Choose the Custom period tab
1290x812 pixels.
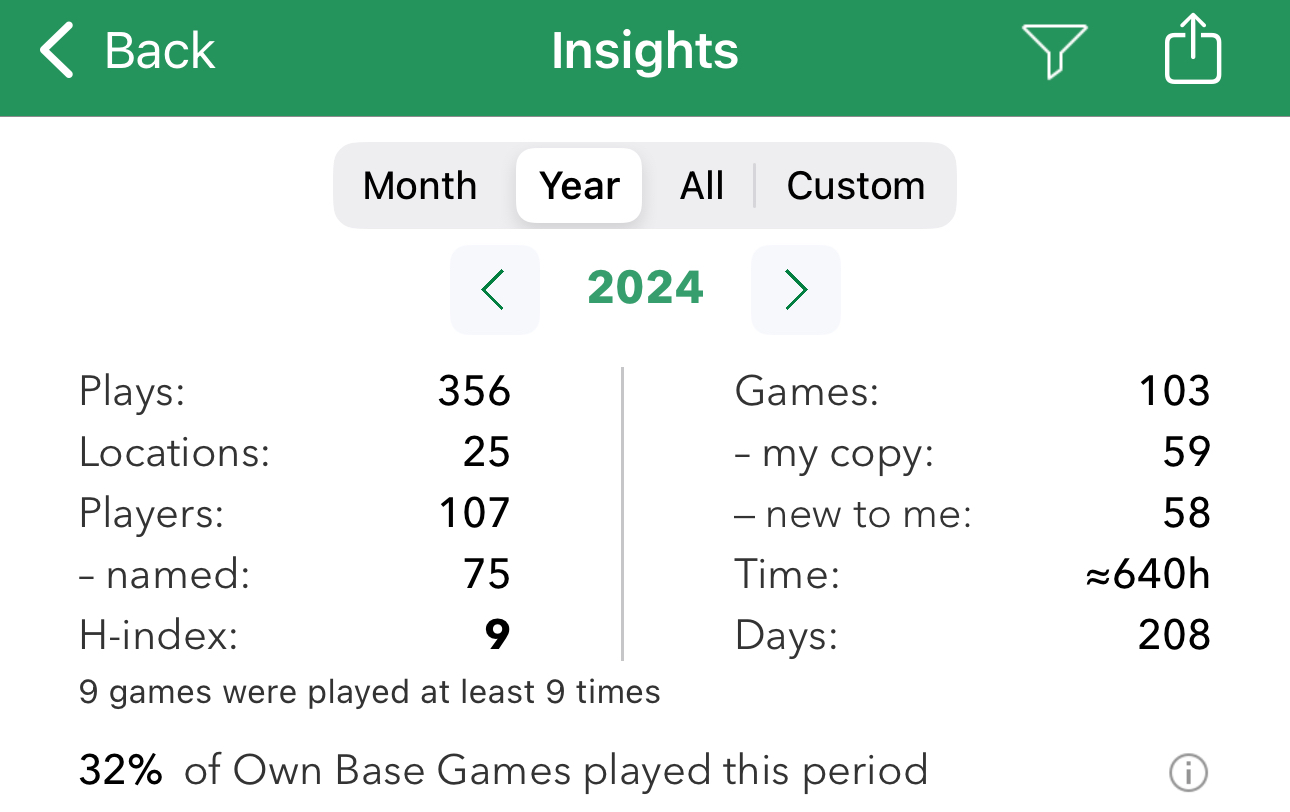tap(855, 186)
